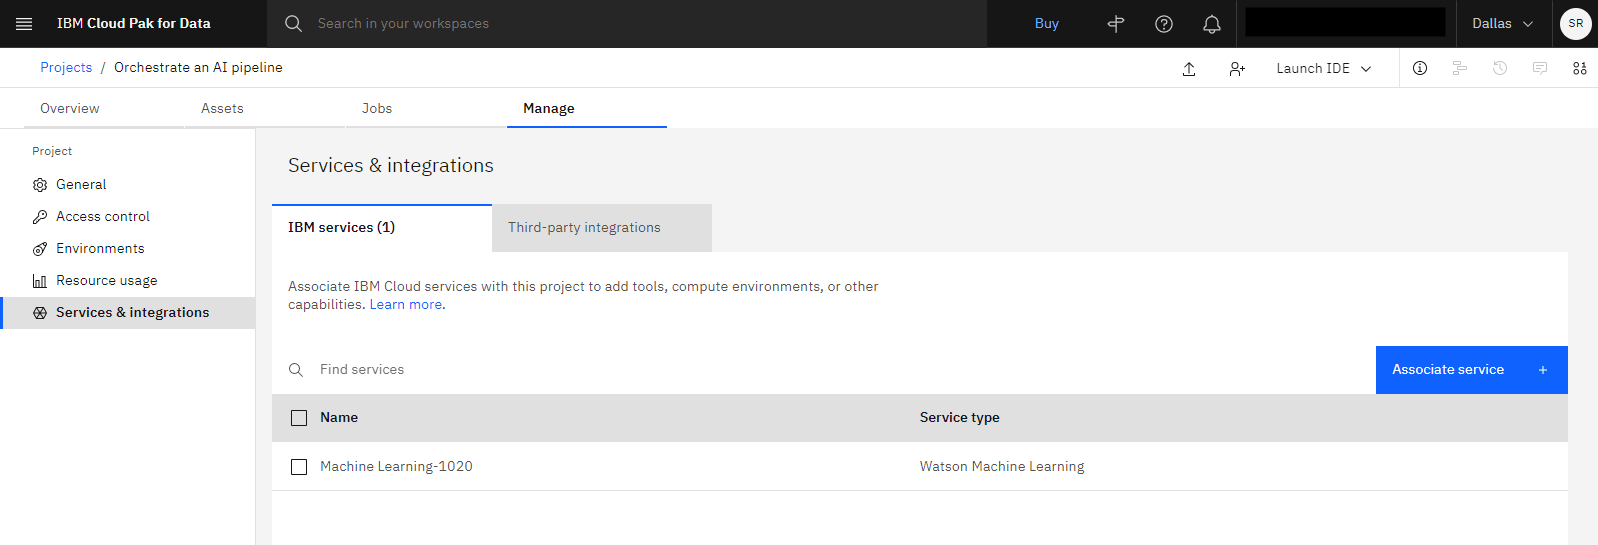
Task: Go to the Projects breadcrumb link
Action: coord(66,67)
